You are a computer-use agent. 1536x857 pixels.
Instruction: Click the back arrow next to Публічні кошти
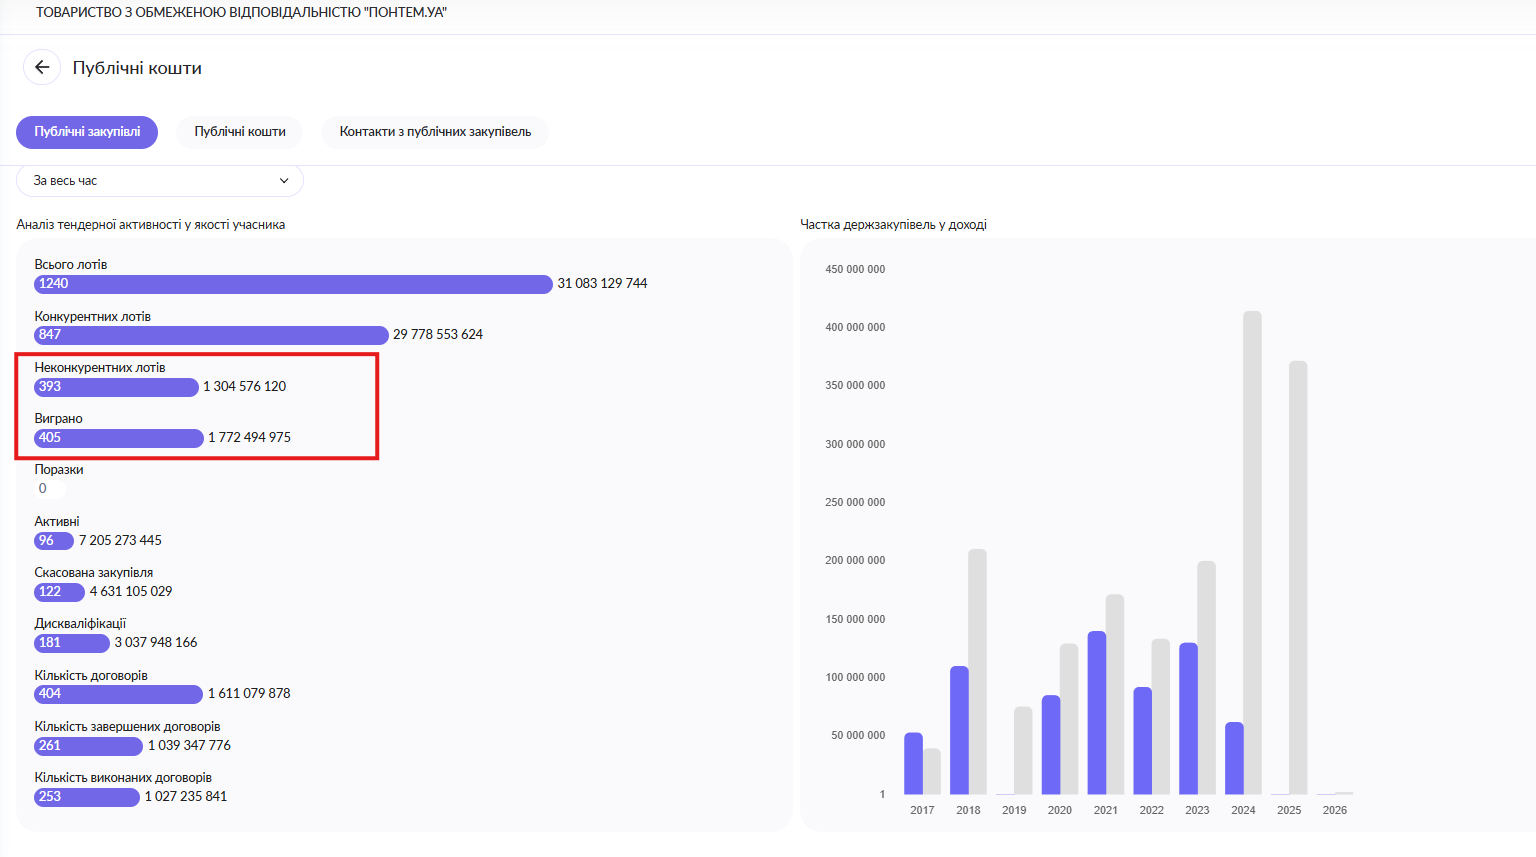pyautogui.click(x=42, y=68)
